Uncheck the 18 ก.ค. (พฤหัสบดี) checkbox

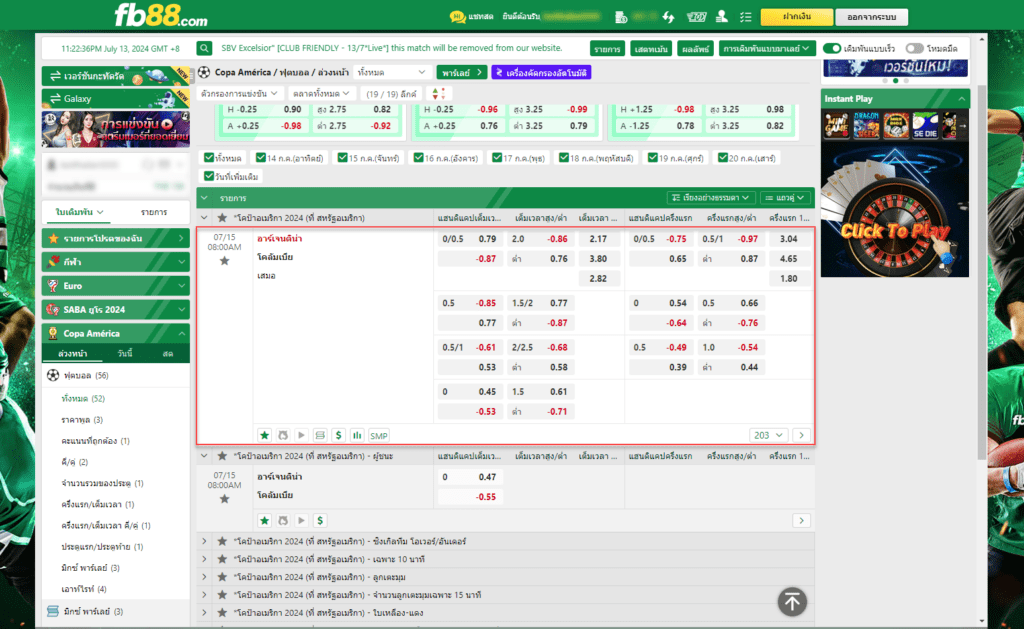point(564,157)
